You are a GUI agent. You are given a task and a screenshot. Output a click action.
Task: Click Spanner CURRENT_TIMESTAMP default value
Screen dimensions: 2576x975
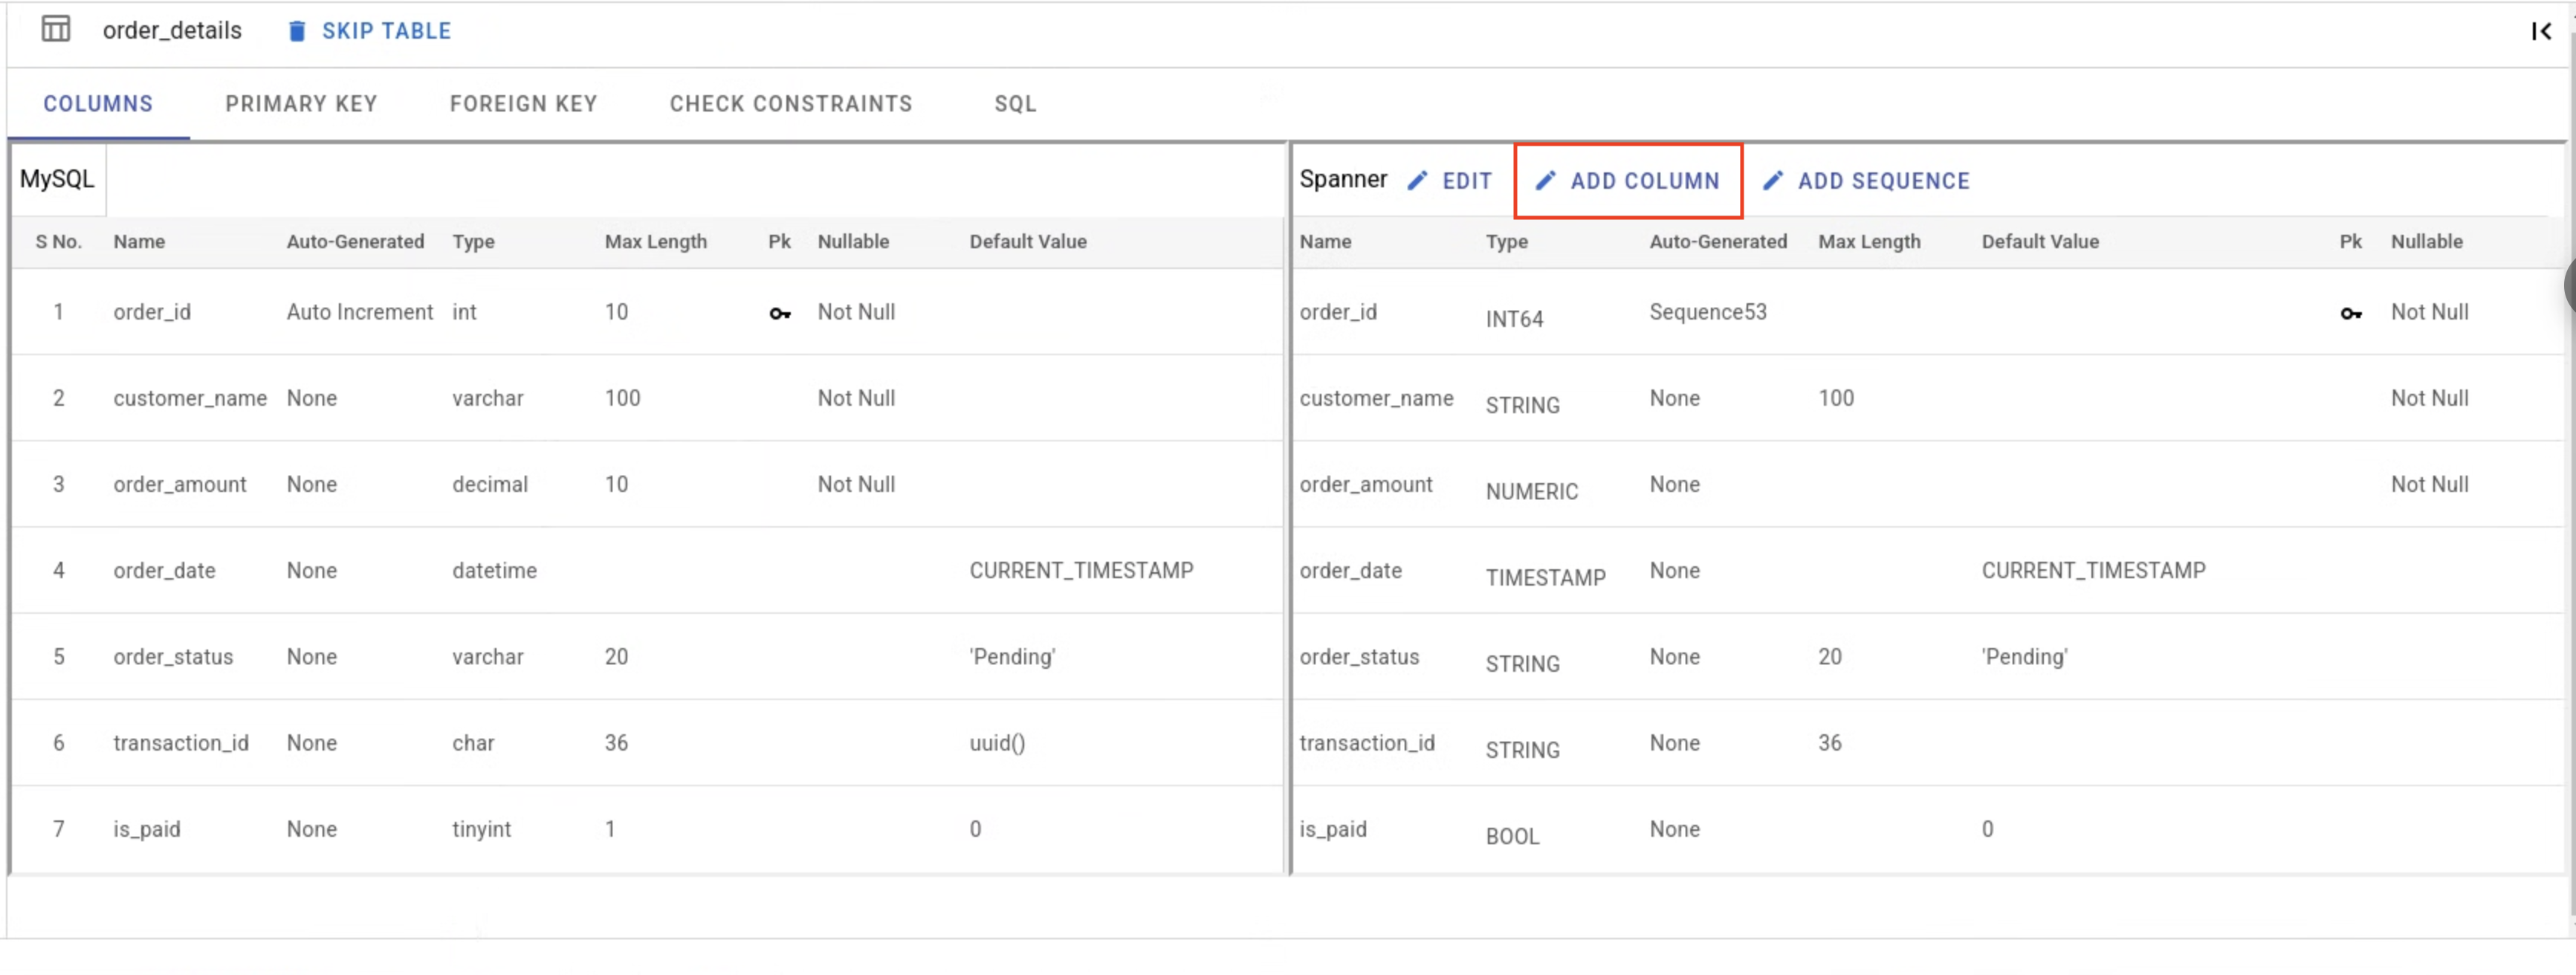(x=2093, y=570)
